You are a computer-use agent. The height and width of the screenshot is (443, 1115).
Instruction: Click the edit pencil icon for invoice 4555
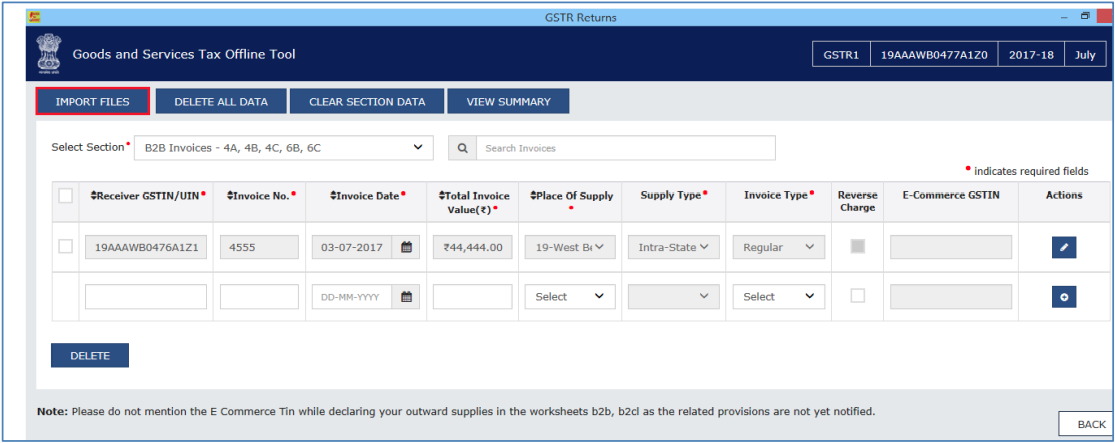click(x=1064, y=247)
